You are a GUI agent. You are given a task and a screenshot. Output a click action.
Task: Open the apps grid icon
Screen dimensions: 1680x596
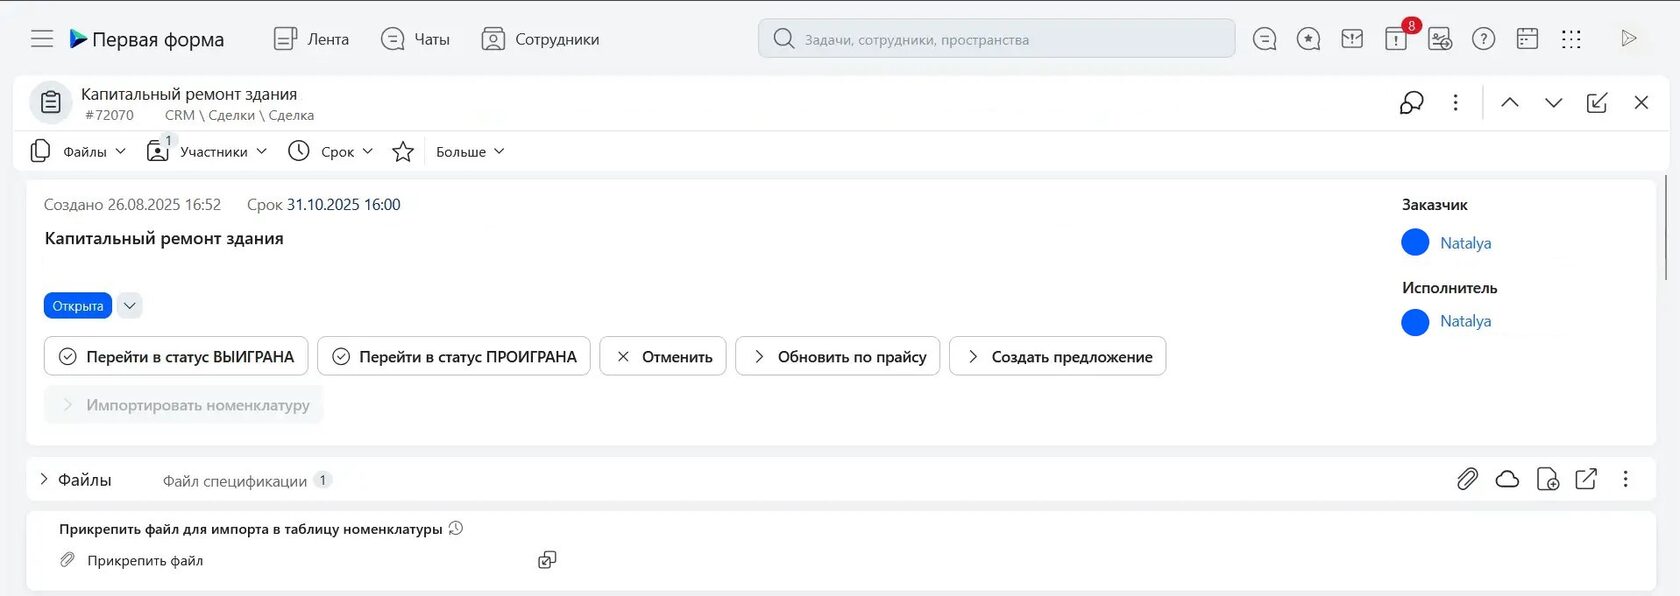(x=1572, y=39)
